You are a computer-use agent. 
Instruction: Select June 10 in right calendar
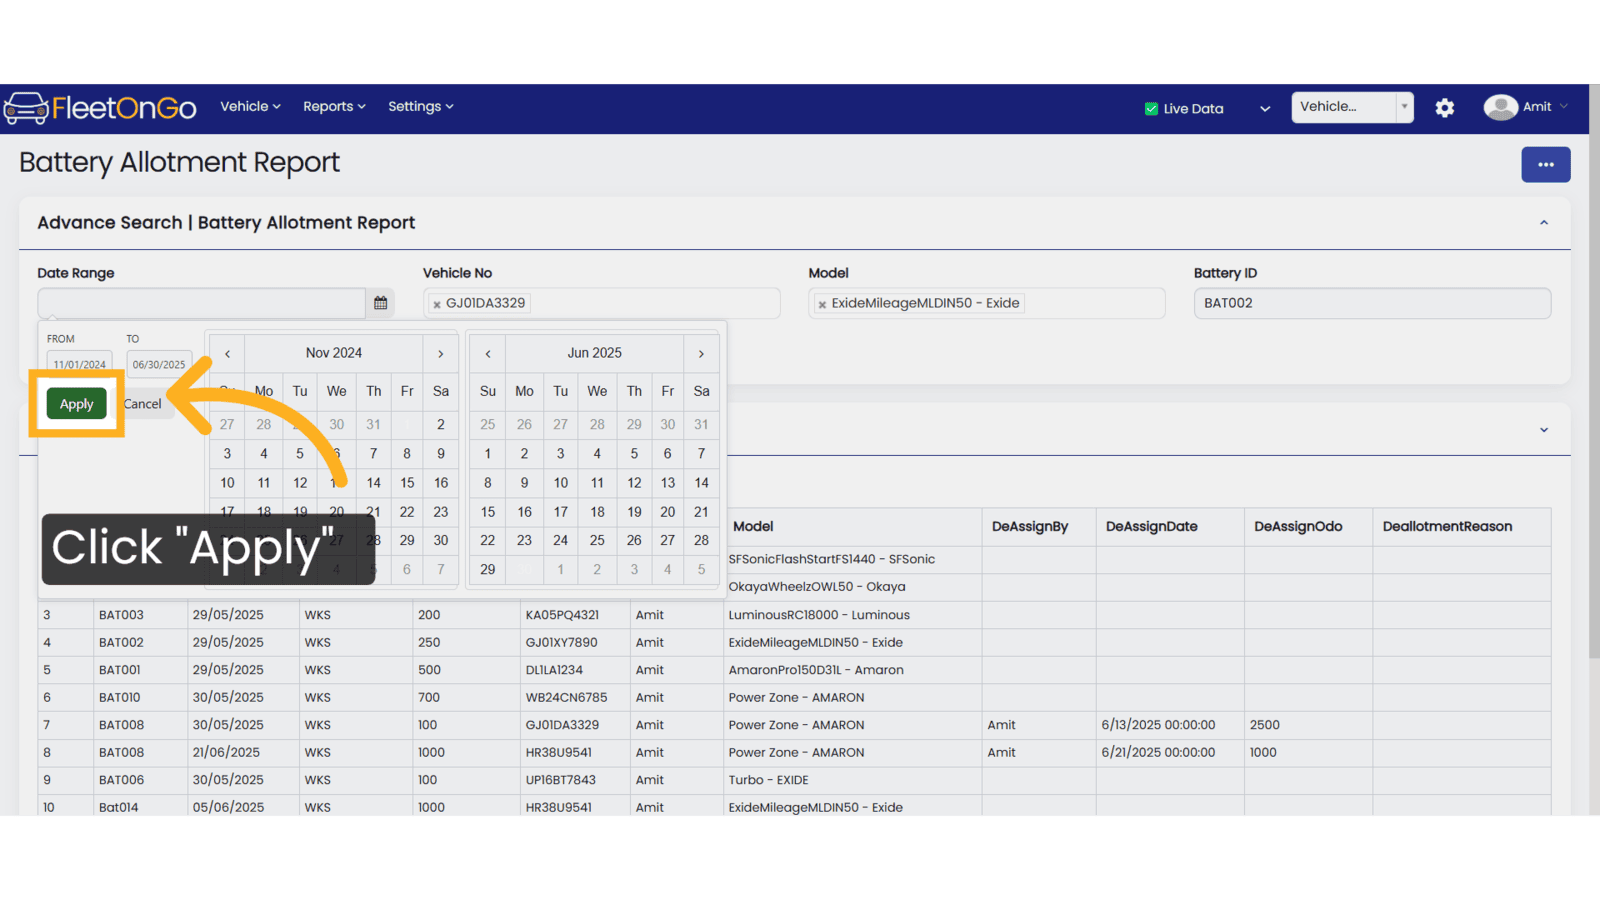point(561,483)
